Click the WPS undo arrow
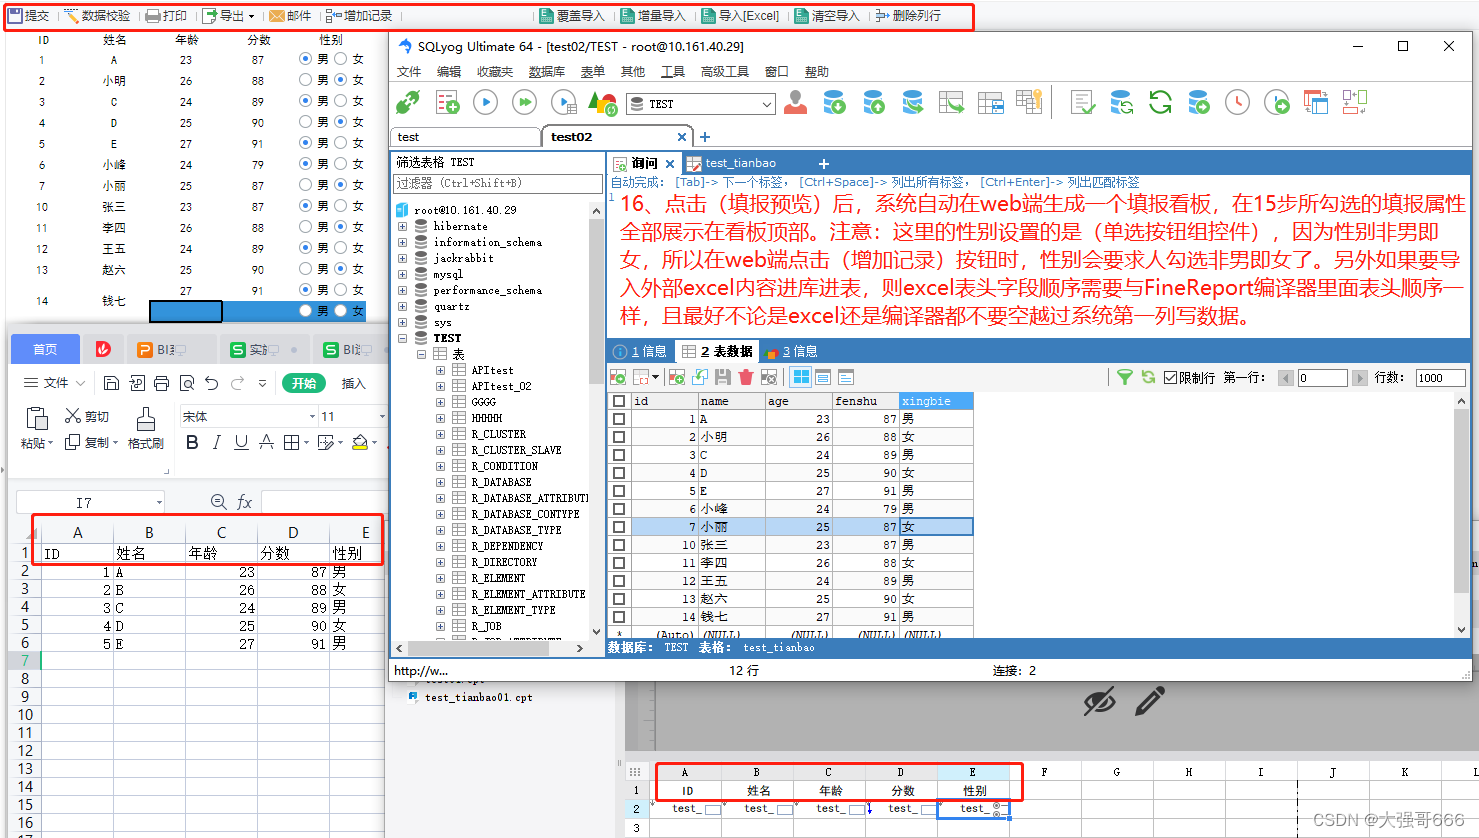This screenshot has height=838, width=1479. click(x=211, y=383)
